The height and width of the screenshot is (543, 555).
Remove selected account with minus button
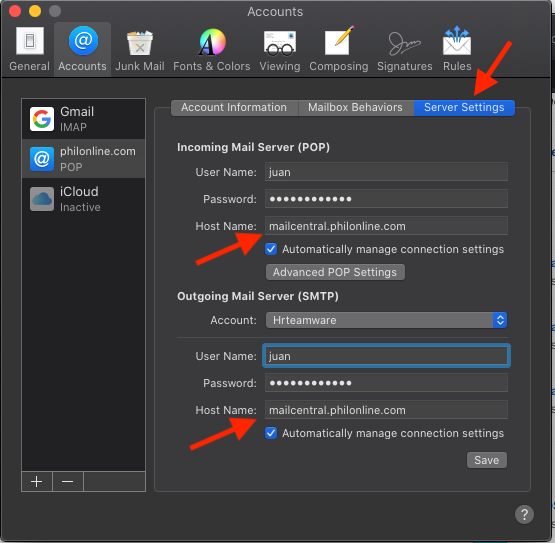68,481
